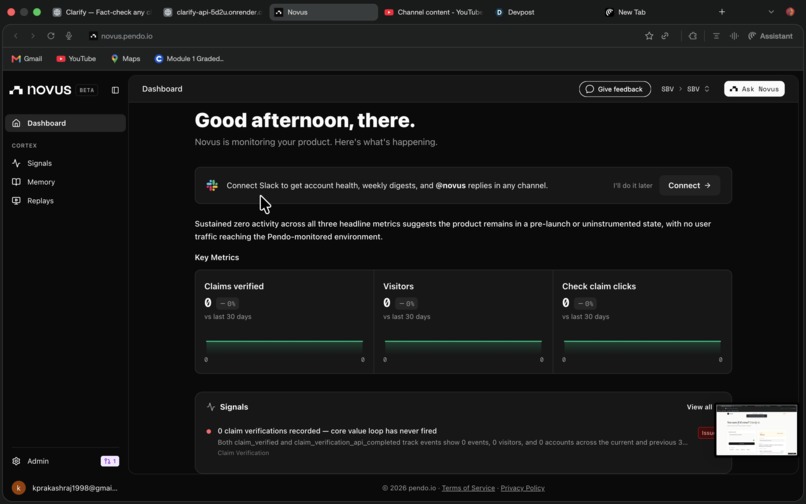Open Terms of Service link
The image size is (806, 504).
tap(468, 488)
